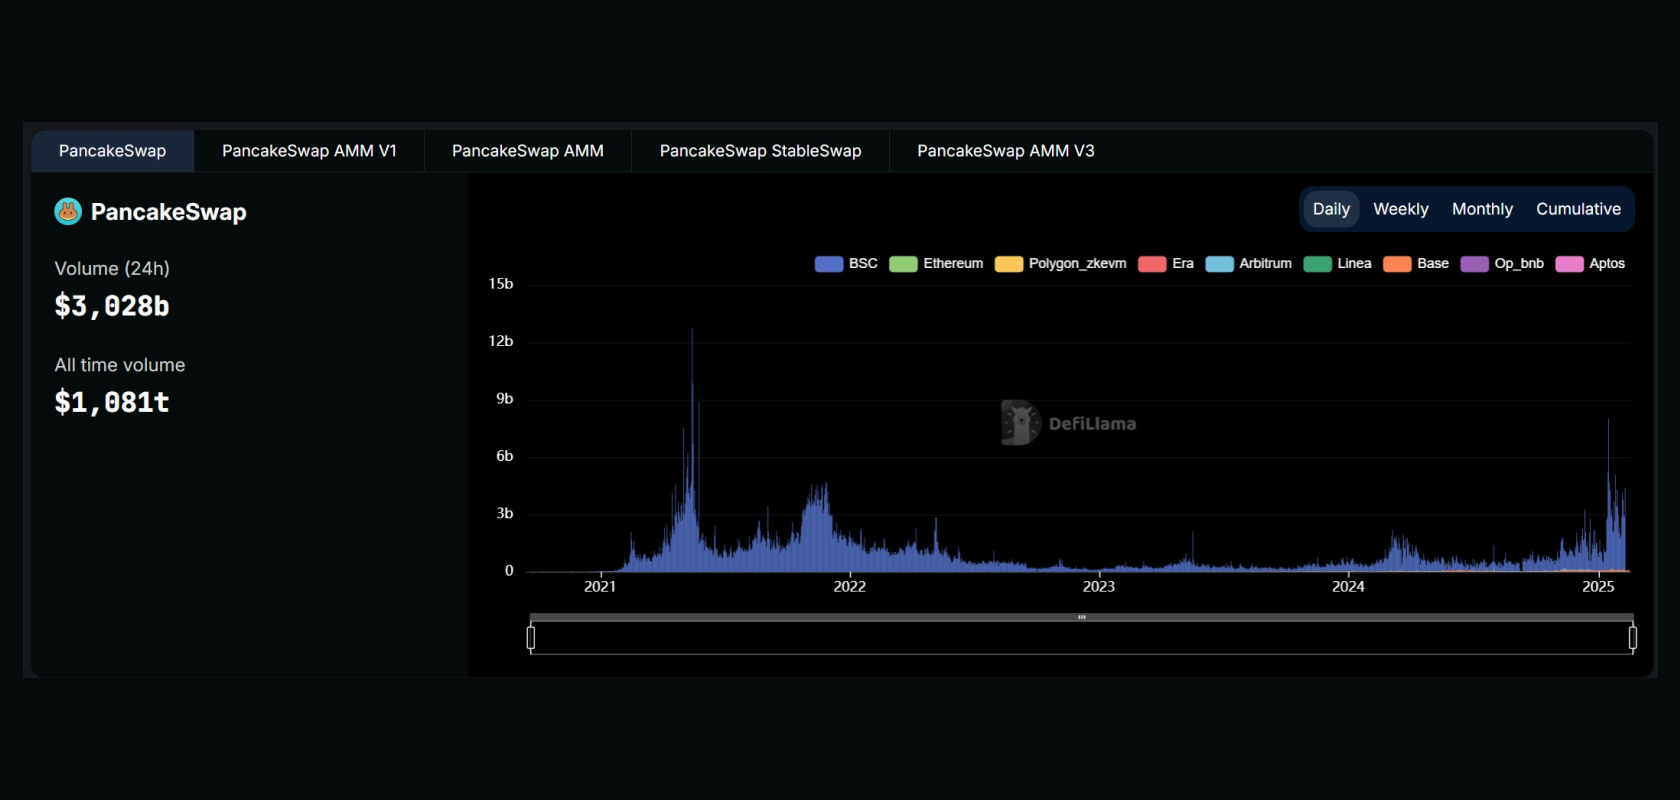Toggle the BSC legend color swatch

point(829,264)
